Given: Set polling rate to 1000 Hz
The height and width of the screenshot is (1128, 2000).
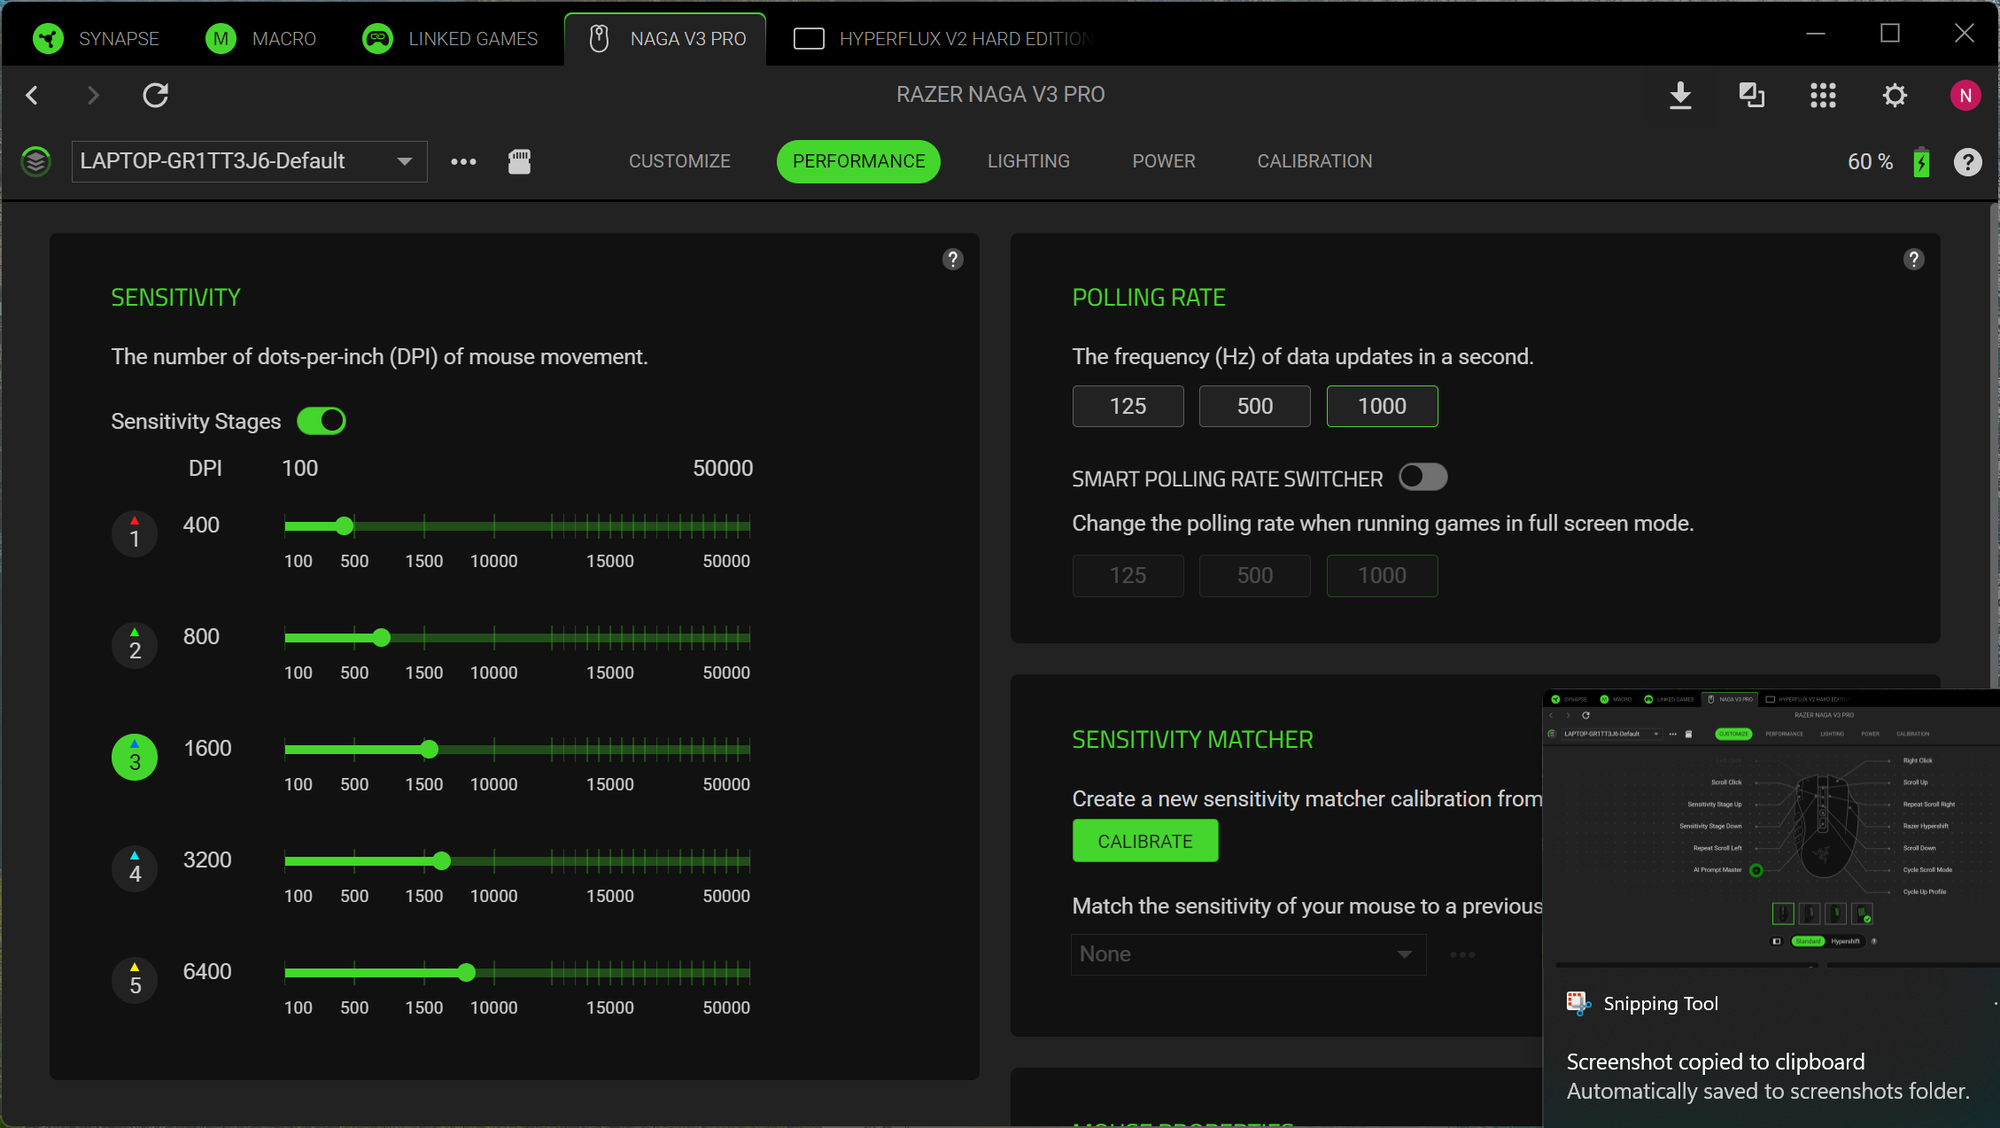Looking at the screenshot, I should tap(1382, 406).
